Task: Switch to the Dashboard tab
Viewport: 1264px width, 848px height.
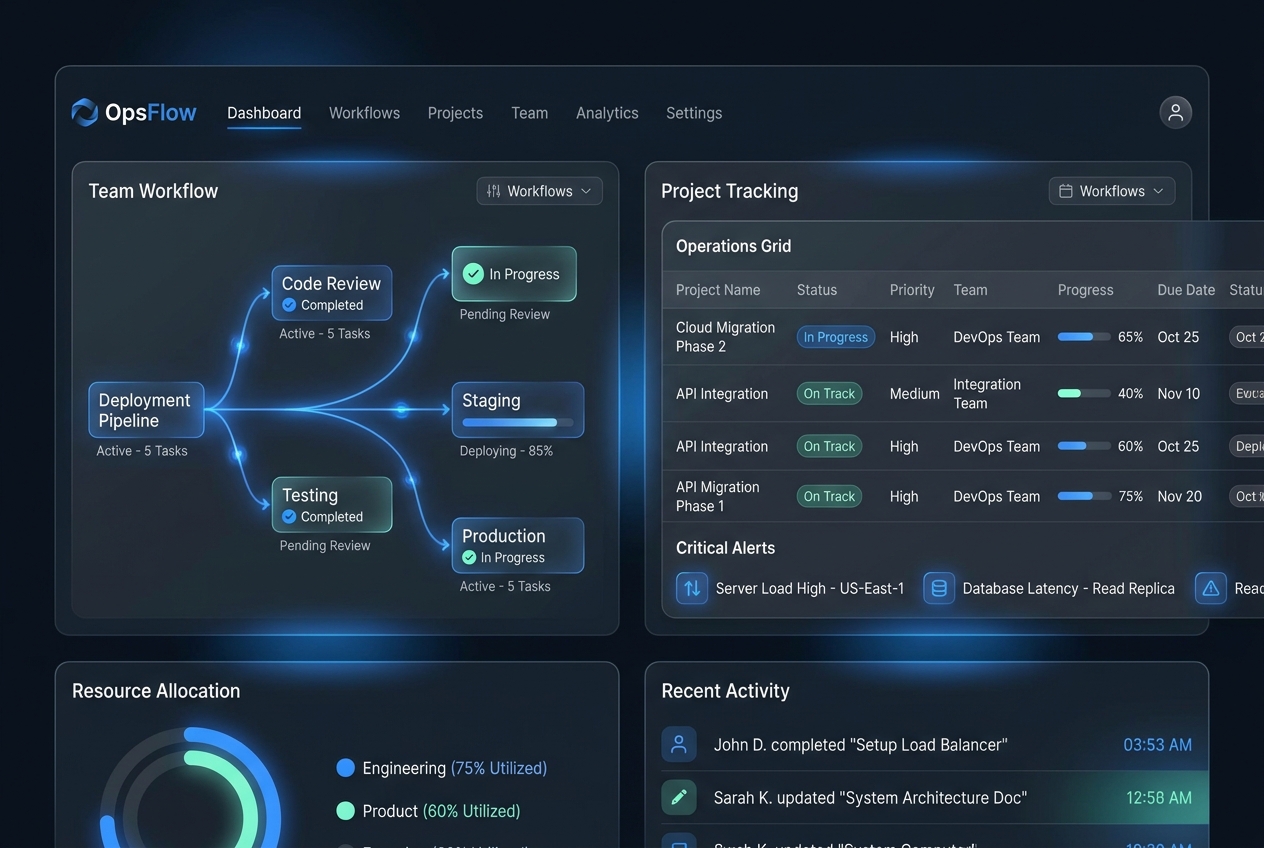Action: click(264, 113)
